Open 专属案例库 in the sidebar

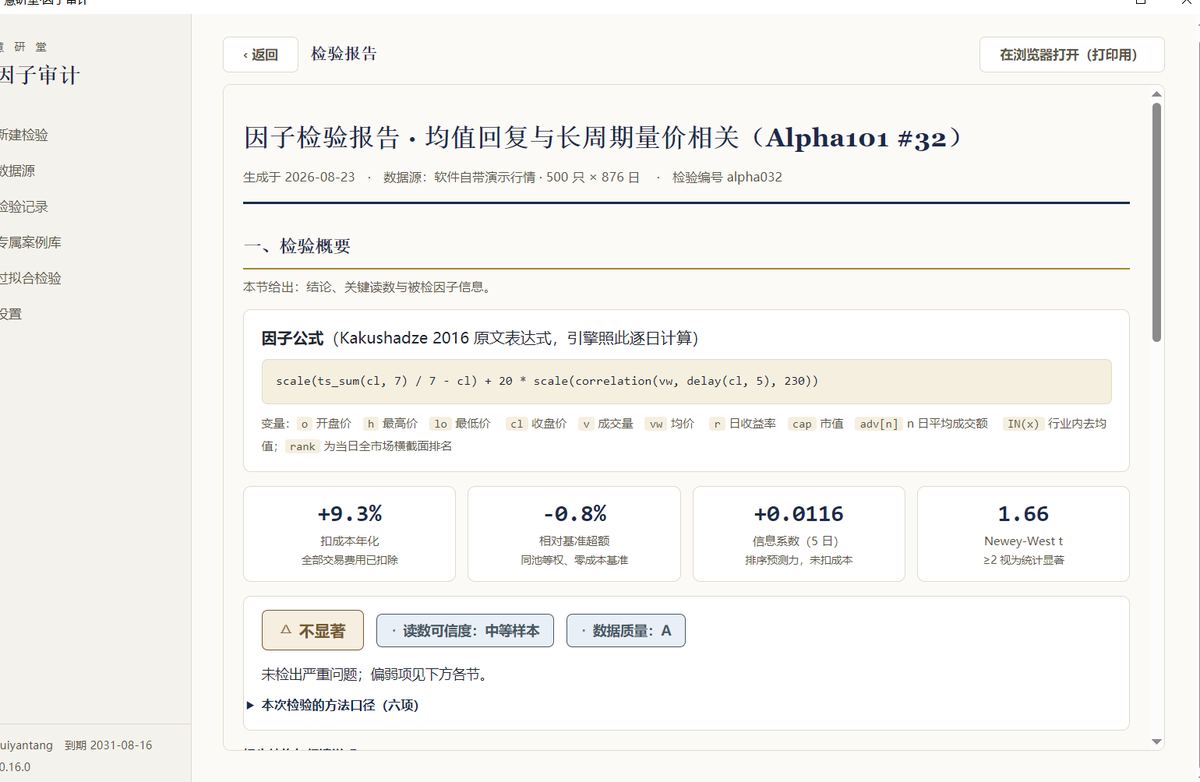30,242
